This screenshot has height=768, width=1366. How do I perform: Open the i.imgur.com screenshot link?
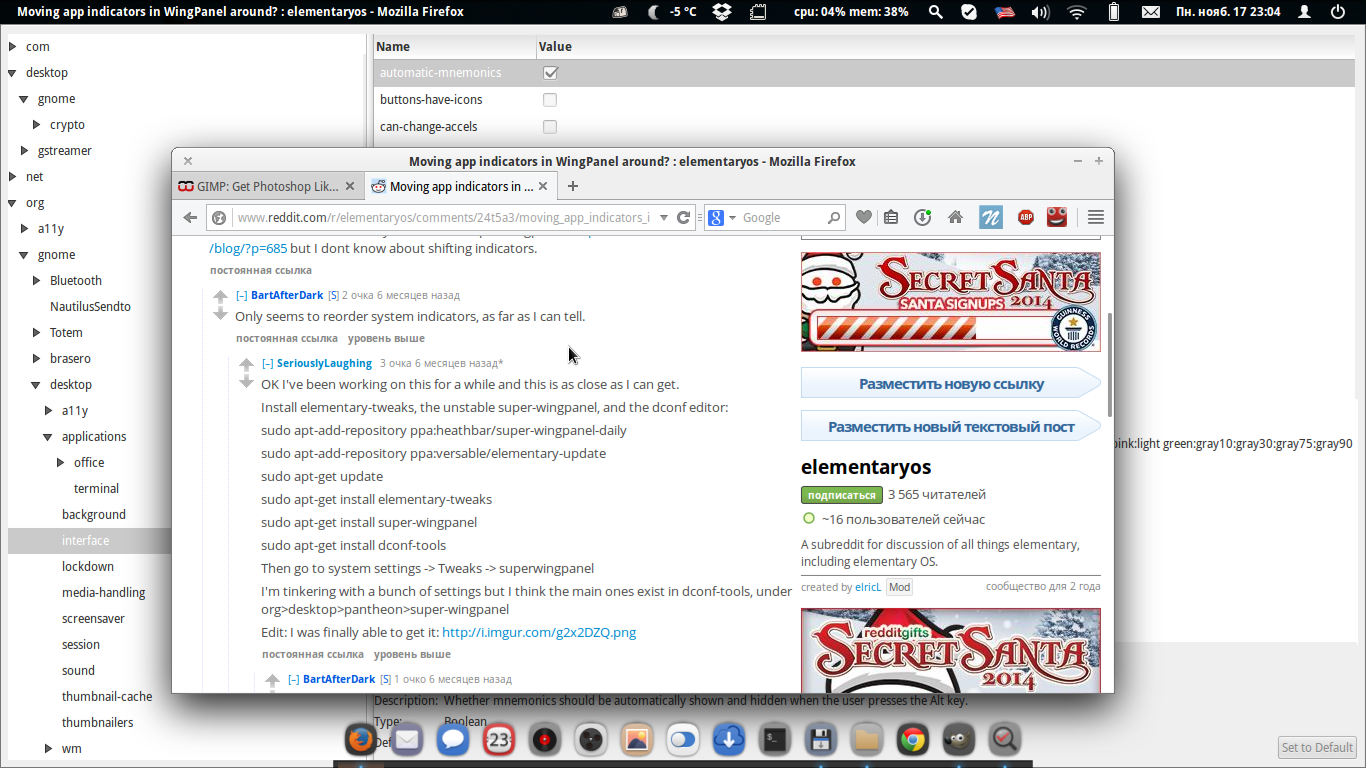pos(539,632)
